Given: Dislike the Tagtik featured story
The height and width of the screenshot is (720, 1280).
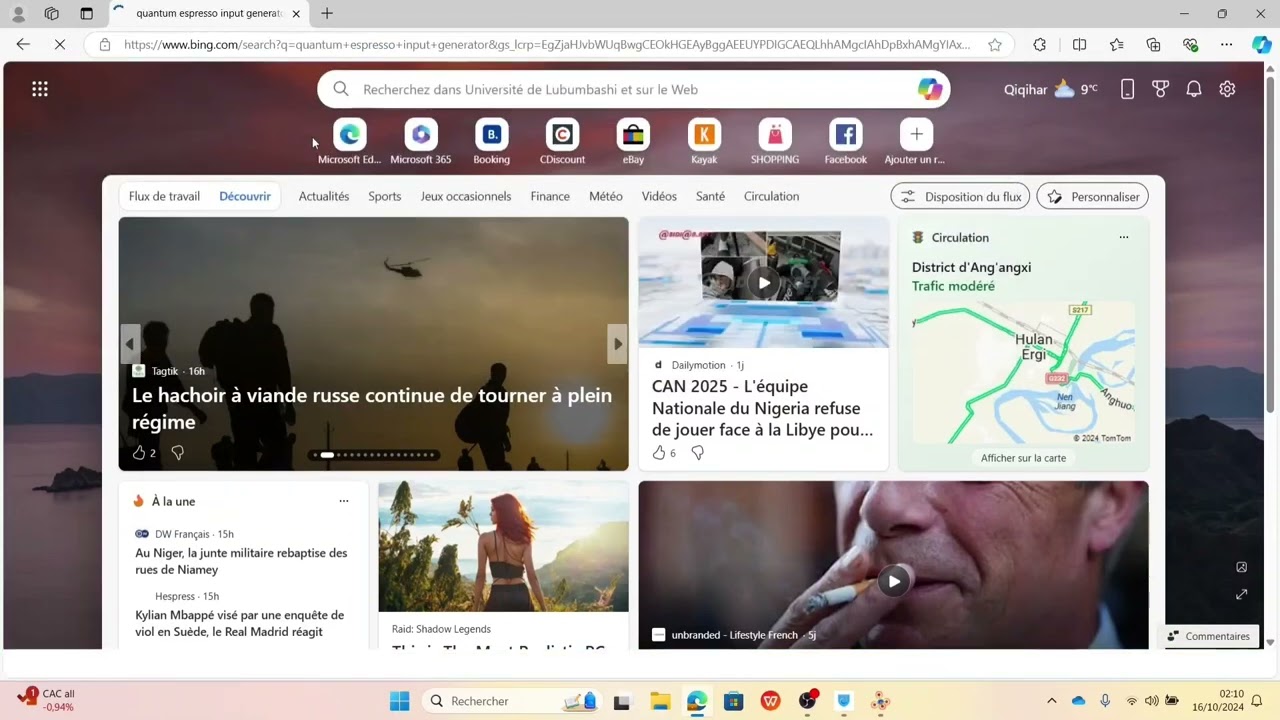Looking at the screenshot, I should click(177, 453).
